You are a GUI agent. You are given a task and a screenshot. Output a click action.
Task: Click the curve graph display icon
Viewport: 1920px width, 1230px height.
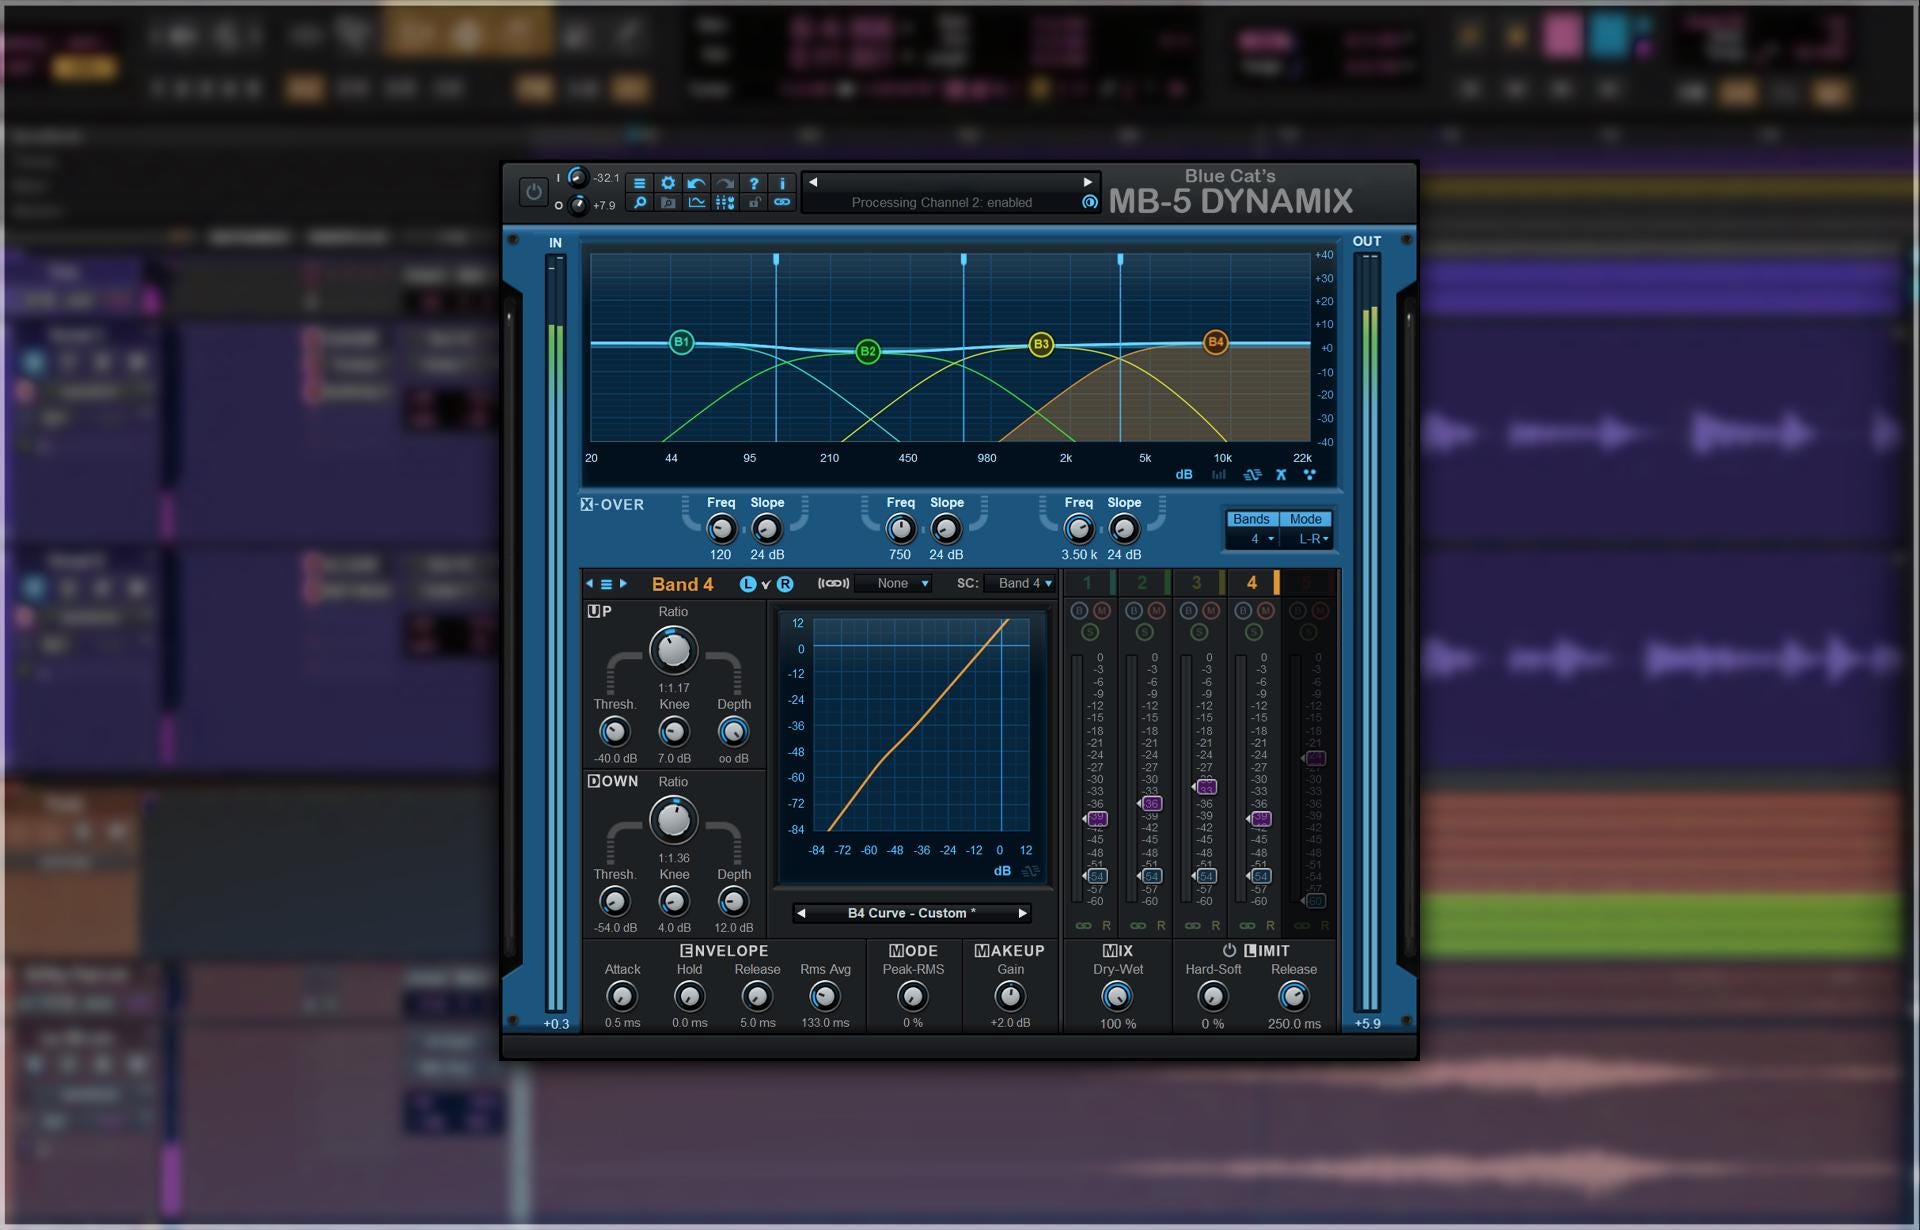point(697,203)
